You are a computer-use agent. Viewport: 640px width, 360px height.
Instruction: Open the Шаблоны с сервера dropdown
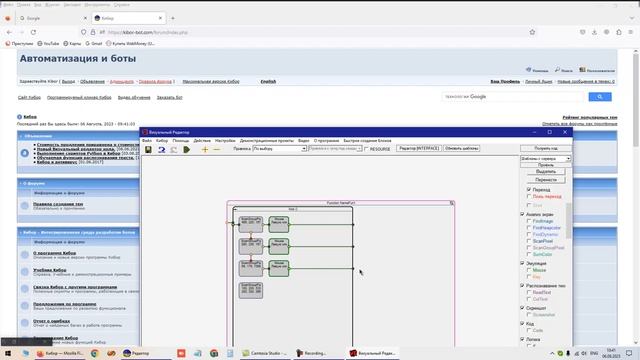tap(546, 158)
